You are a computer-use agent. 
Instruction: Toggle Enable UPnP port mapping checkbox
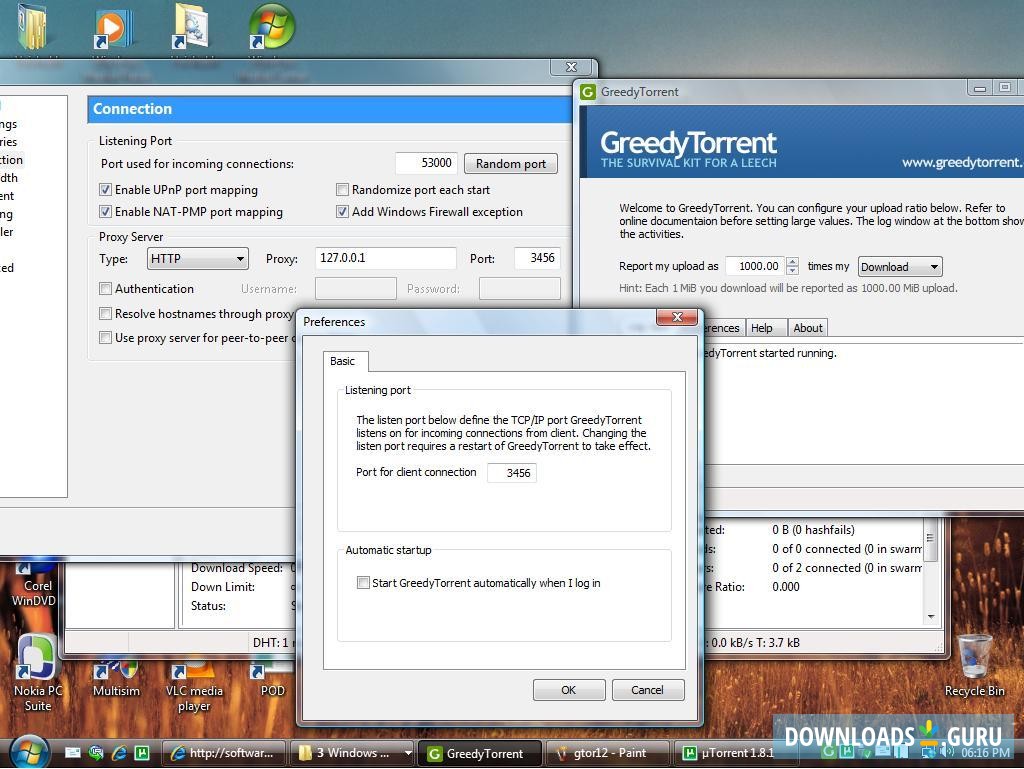[105, 190]
